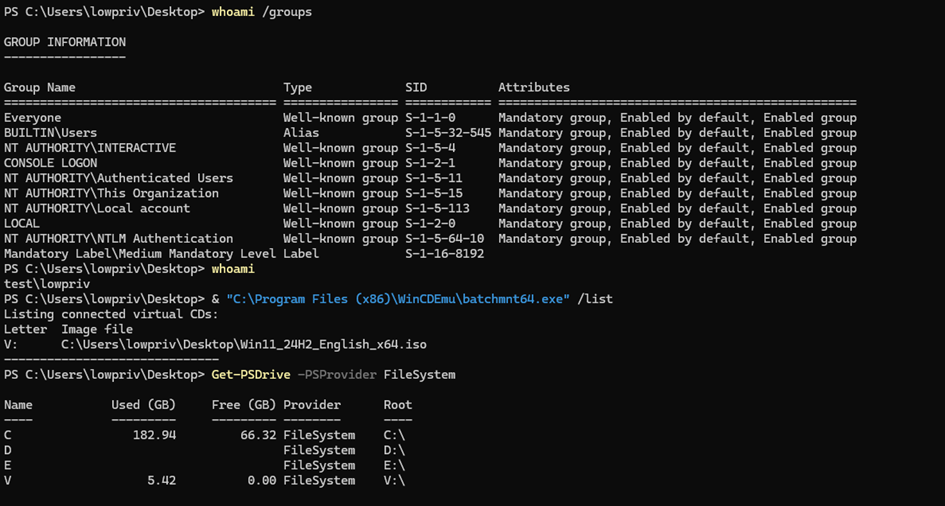Click "NT AUTHORITY\INTERACTIVE" group name
This screenshot has height=506, width=945.
[90, 148]
